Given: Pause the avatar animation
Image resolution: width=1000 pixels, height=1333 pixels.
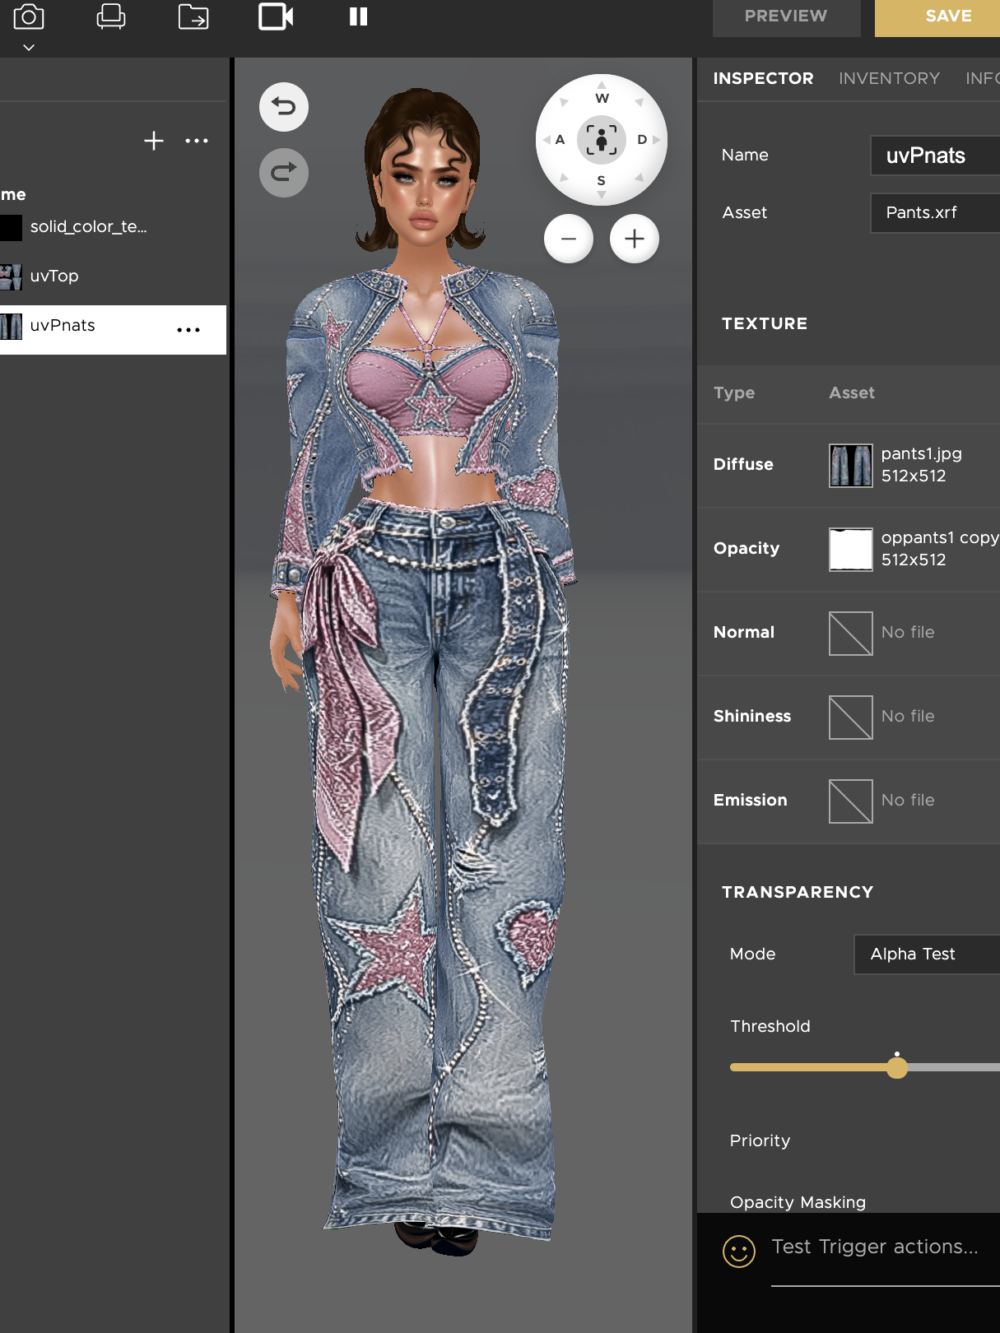Looking at the screenshot, I should 358,17.
